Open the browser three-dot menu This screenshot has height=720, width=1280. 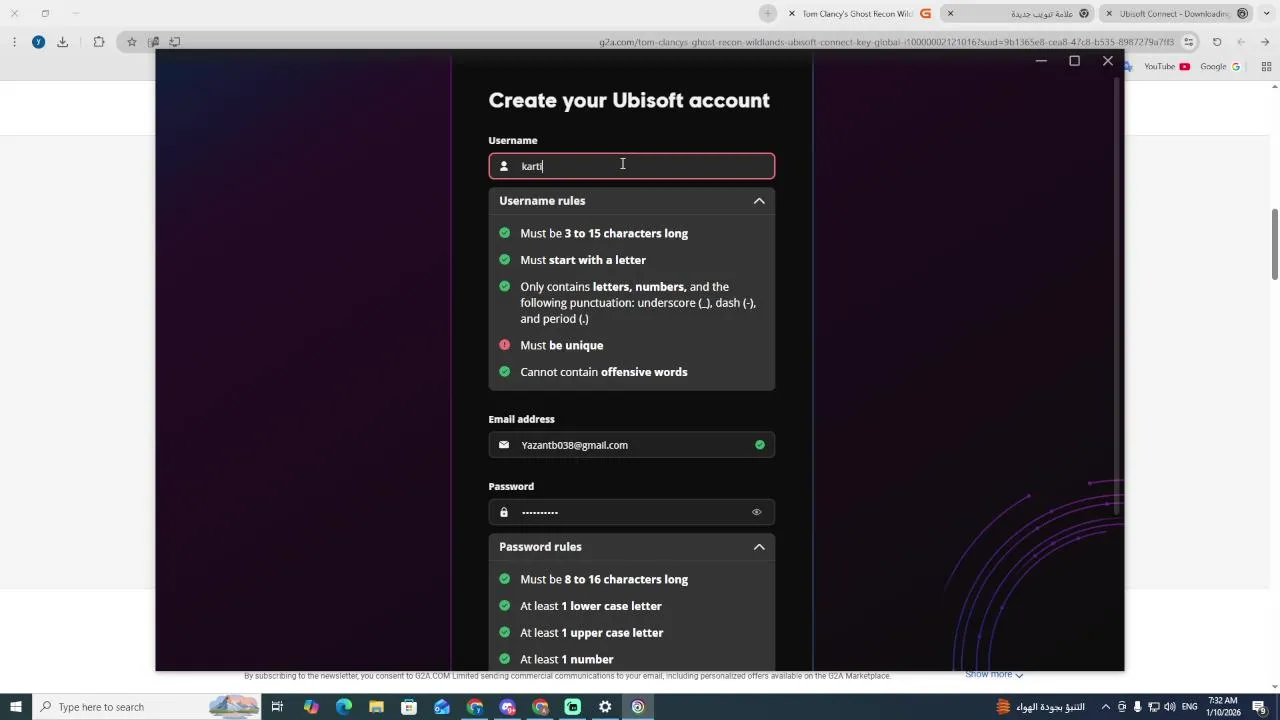[x=14, y=42]
